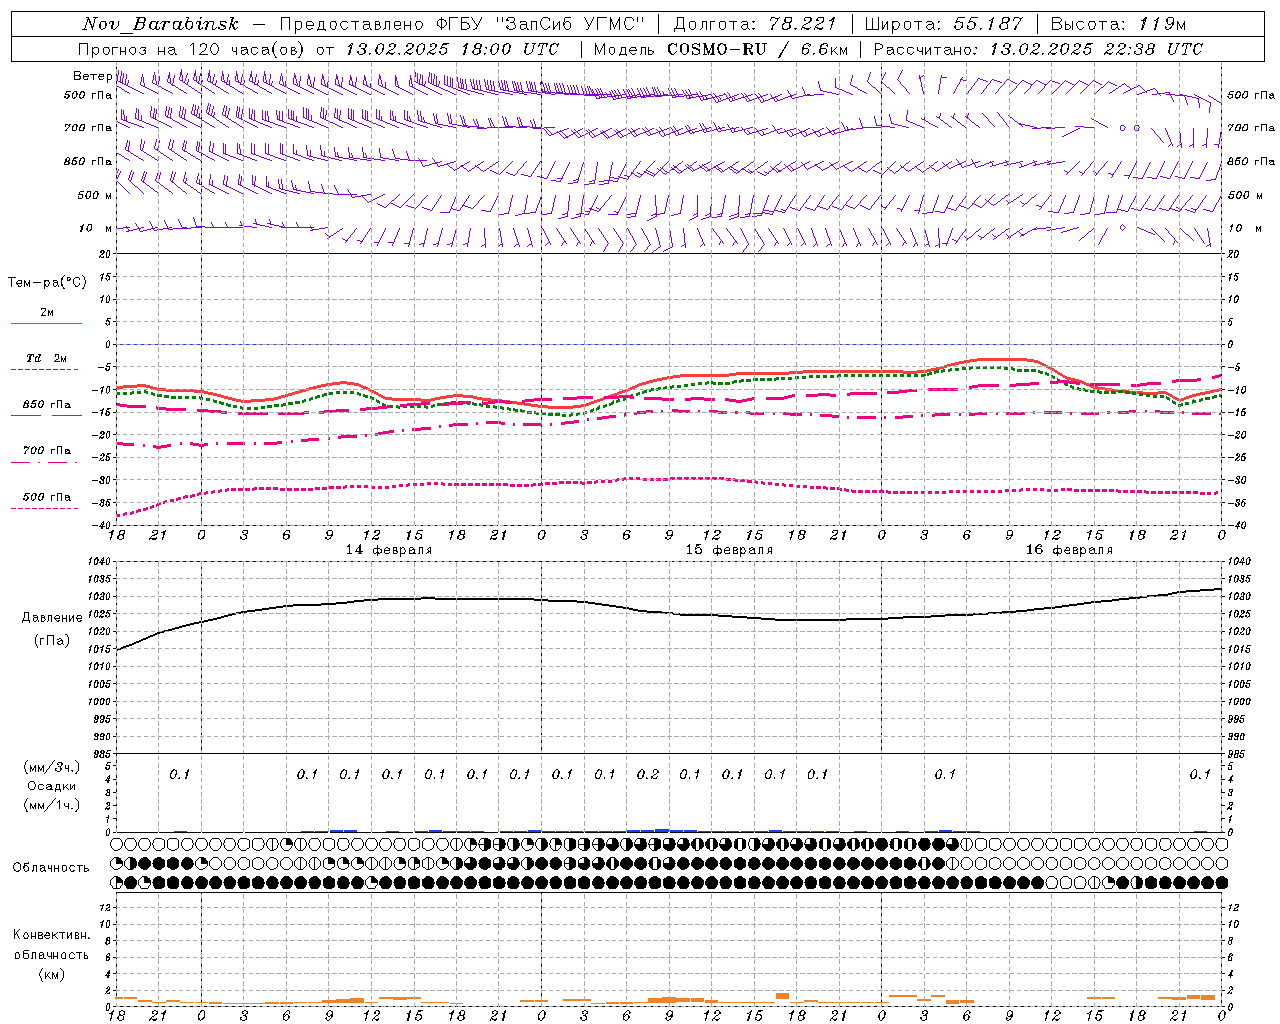Click the Давление panel label
This screenshot has height=1024, width=1280.
click(52, 618)
